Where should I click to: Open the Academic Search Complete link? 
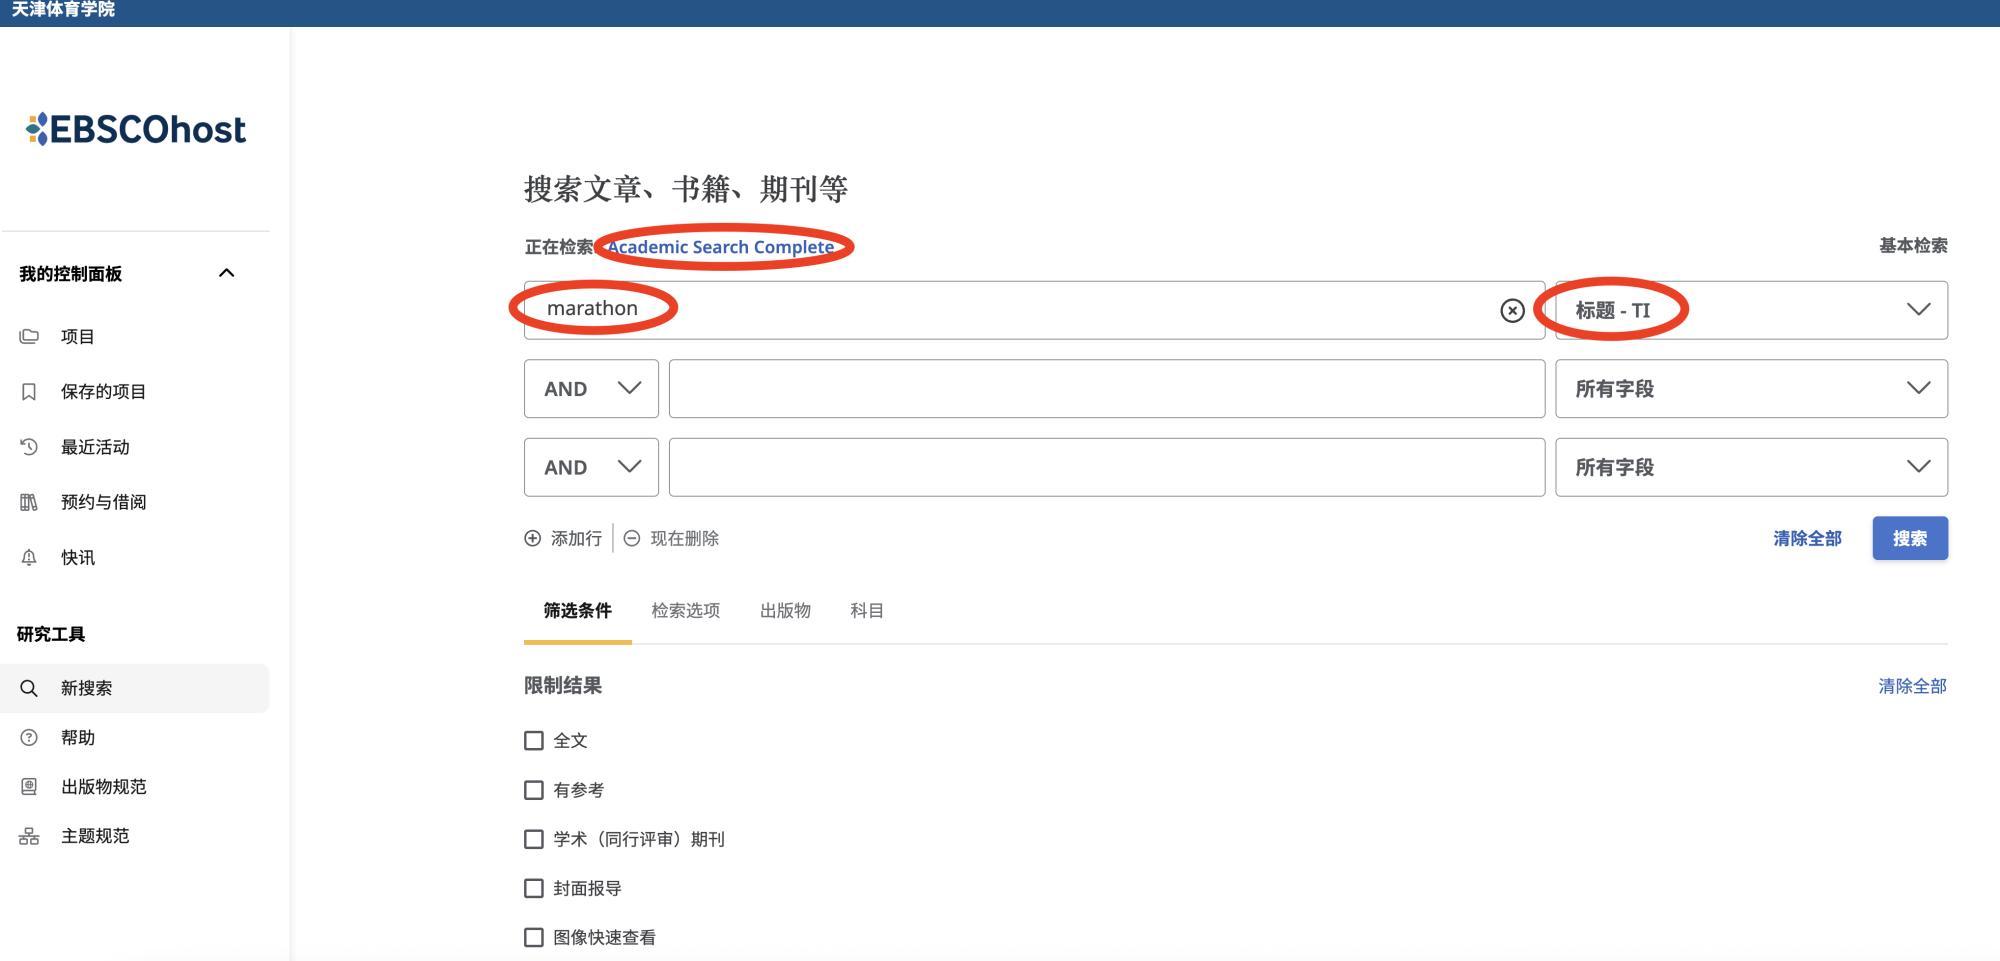pos(720,247)
